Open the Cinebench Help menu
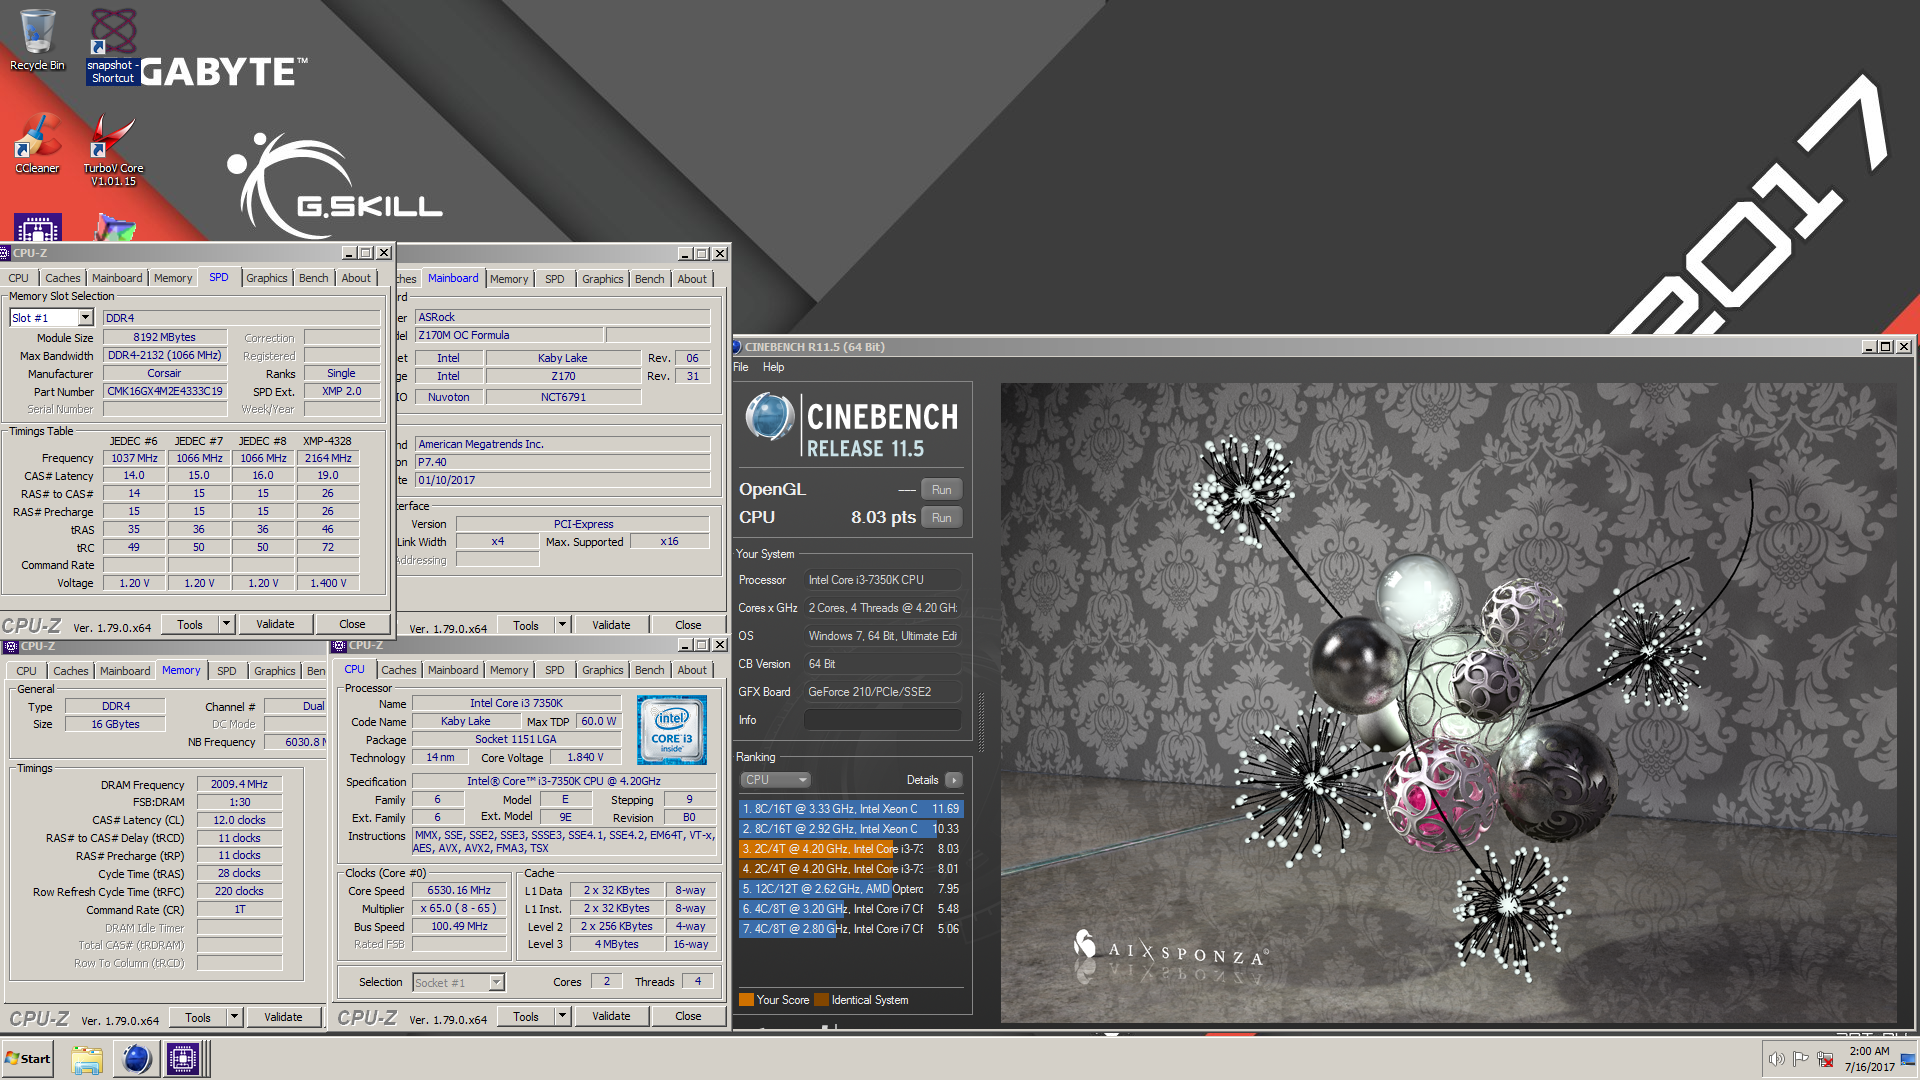 point(773,367)
